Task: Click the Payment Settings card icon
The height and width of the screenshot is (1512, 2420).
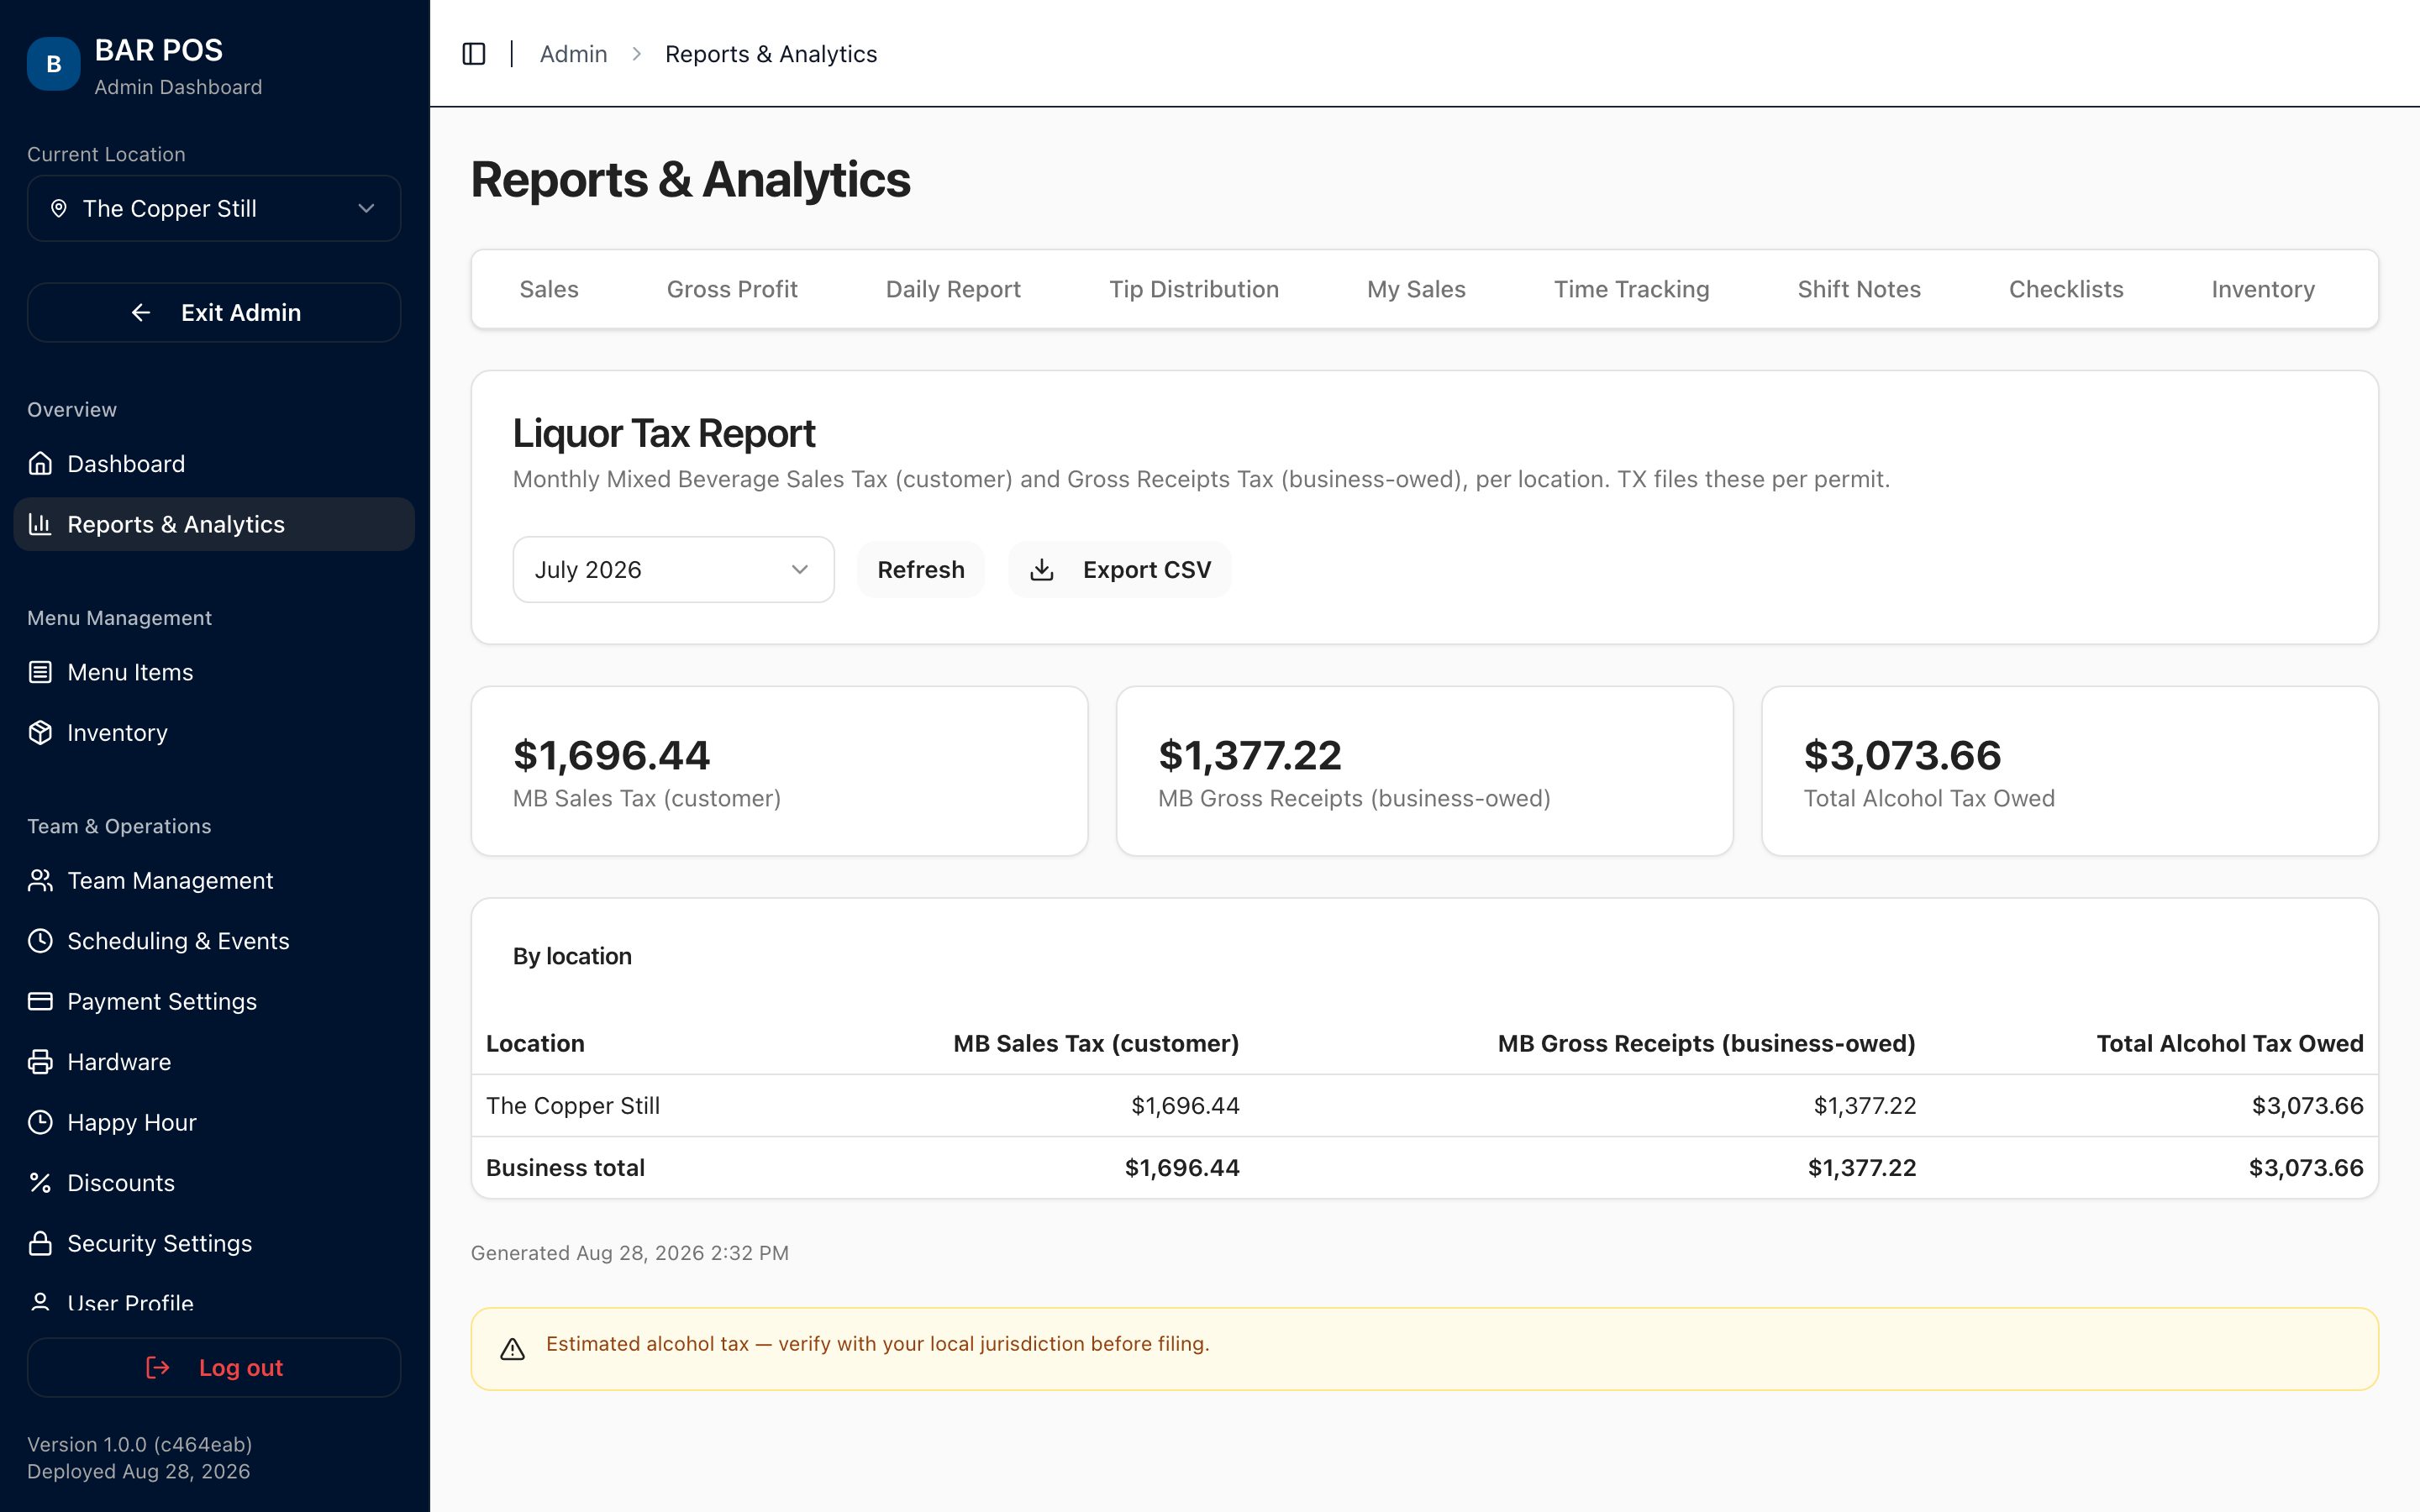Action: (40, 1001)
